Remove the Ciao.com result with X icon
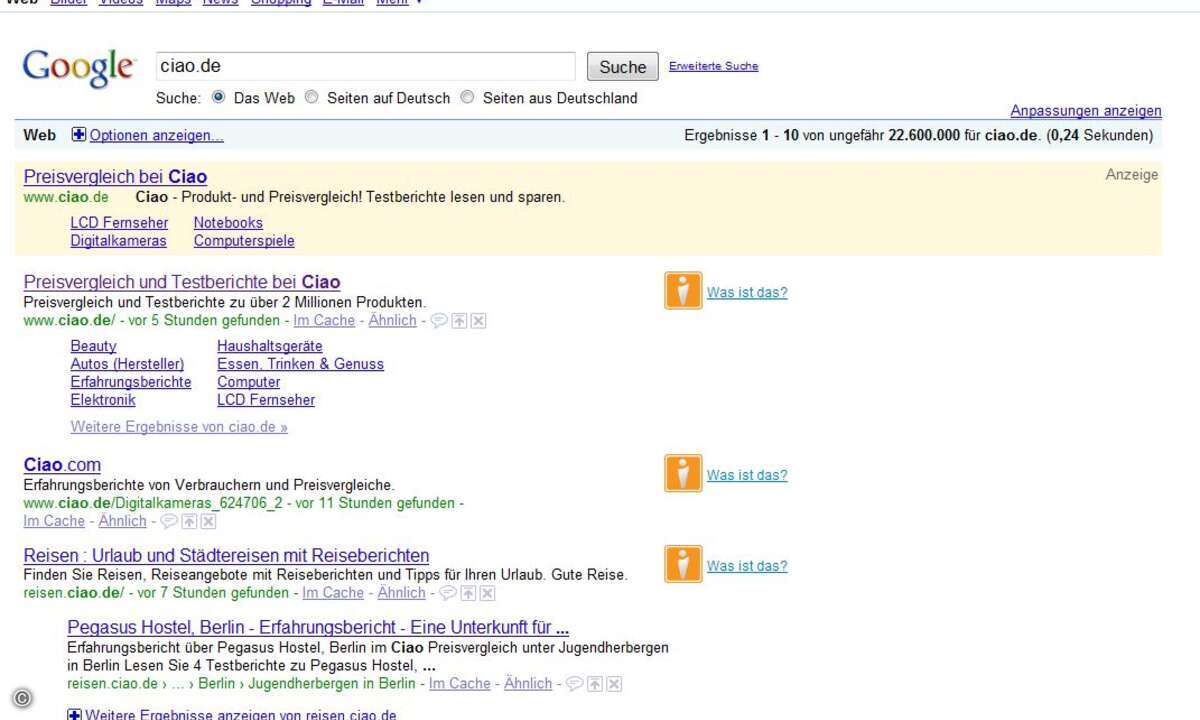Screen dimensions: 1200x720 tap(208, 521)
